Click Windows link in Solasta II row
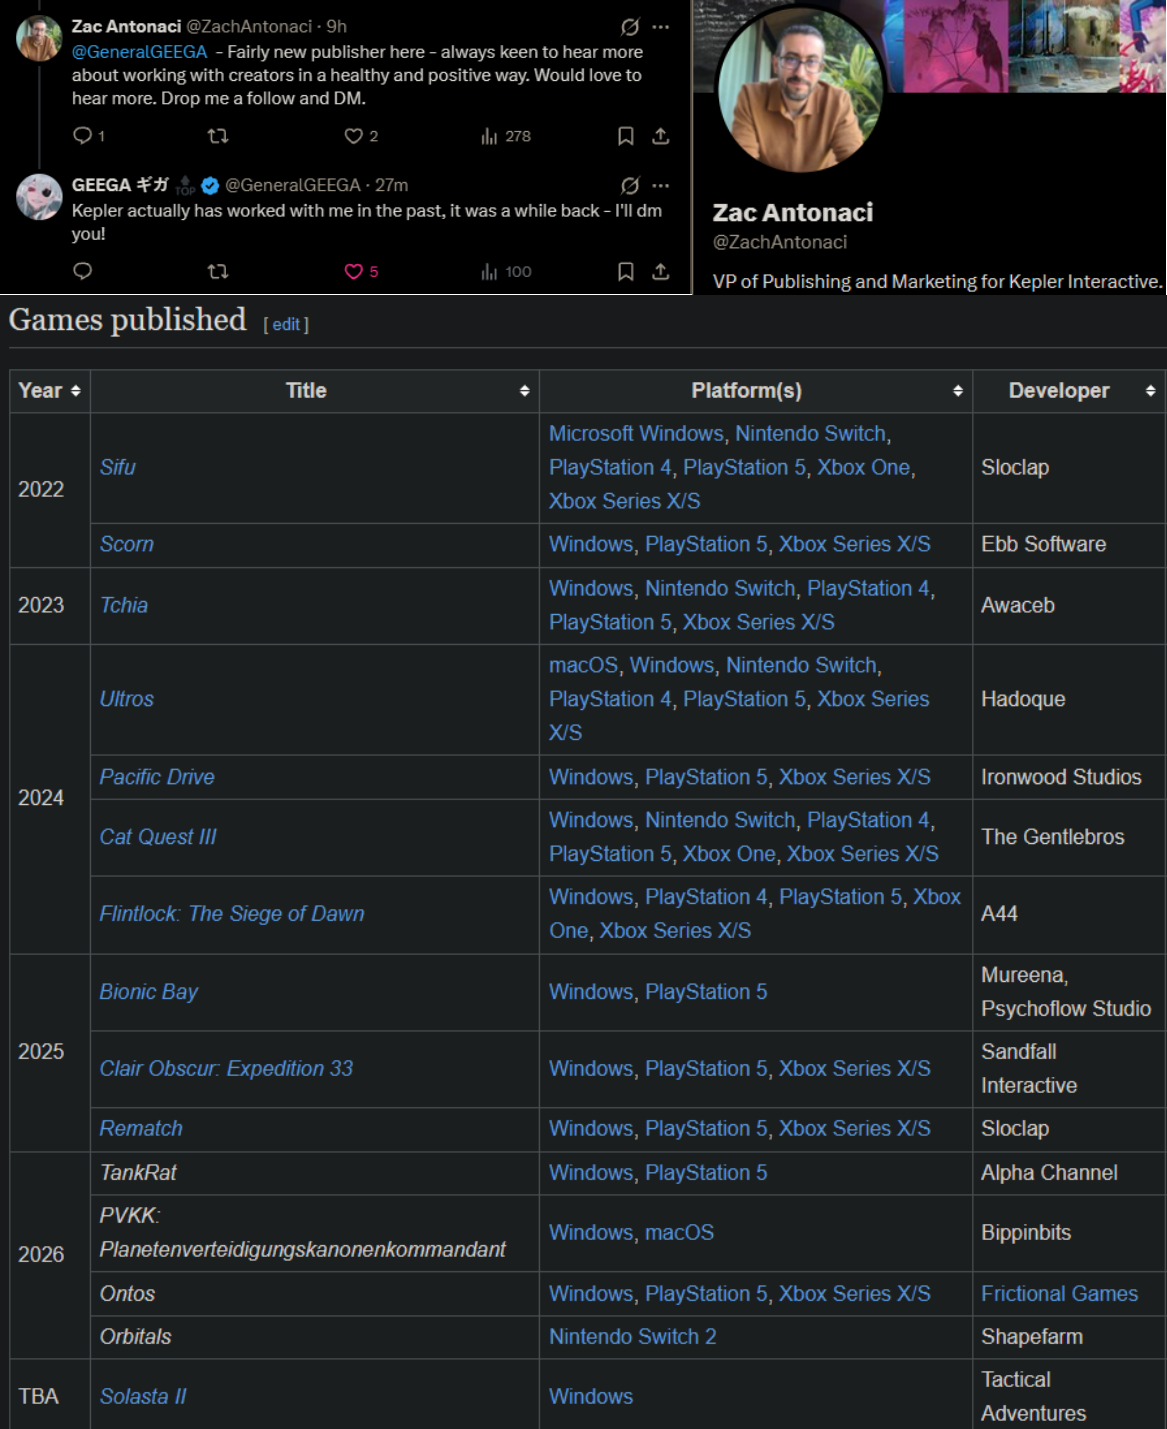The image size is (1167, 1429). pyautogui.click(x=591, y=1396)
